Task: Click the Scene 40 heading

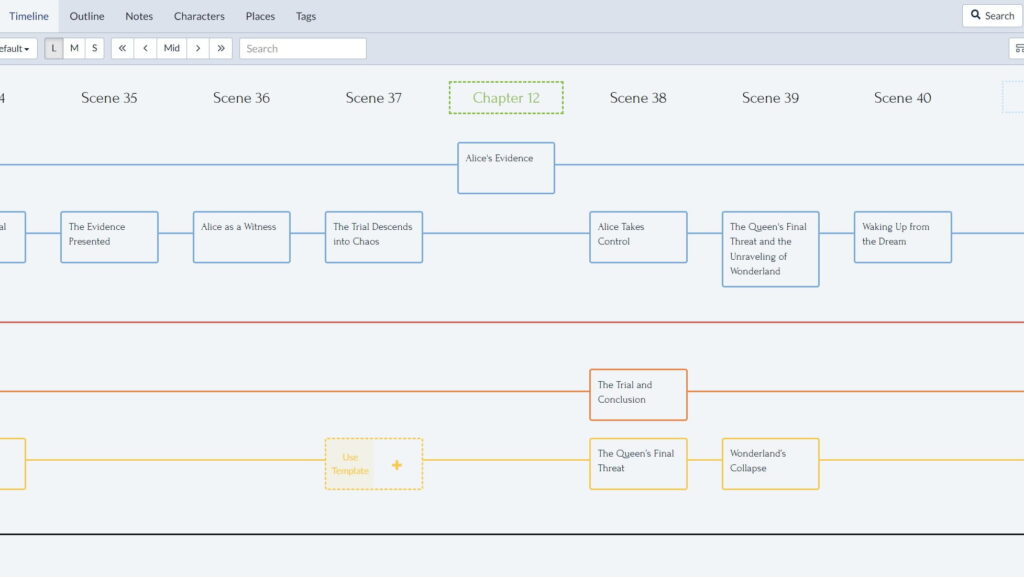Action: 903,98
